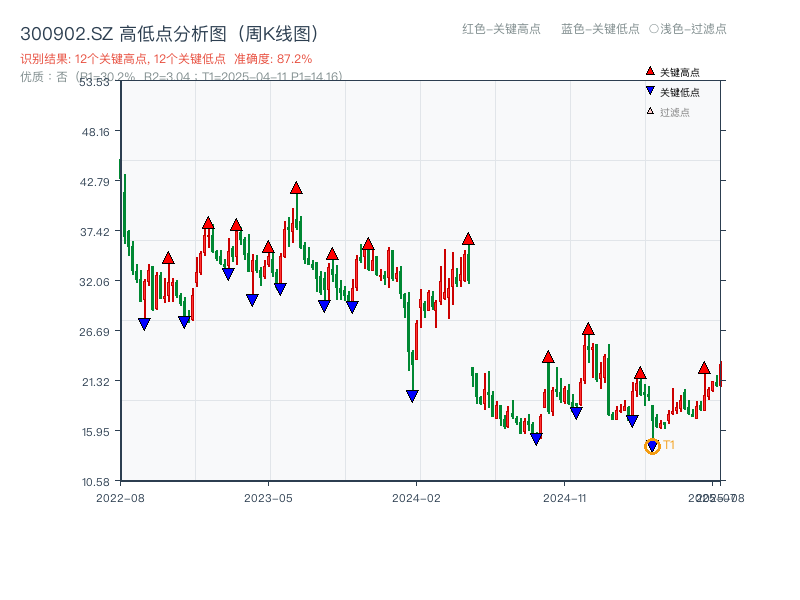Screen dimensions: 800x600
Task: Click the 关键低点 legend text
Action: click(x=680, y=92)
